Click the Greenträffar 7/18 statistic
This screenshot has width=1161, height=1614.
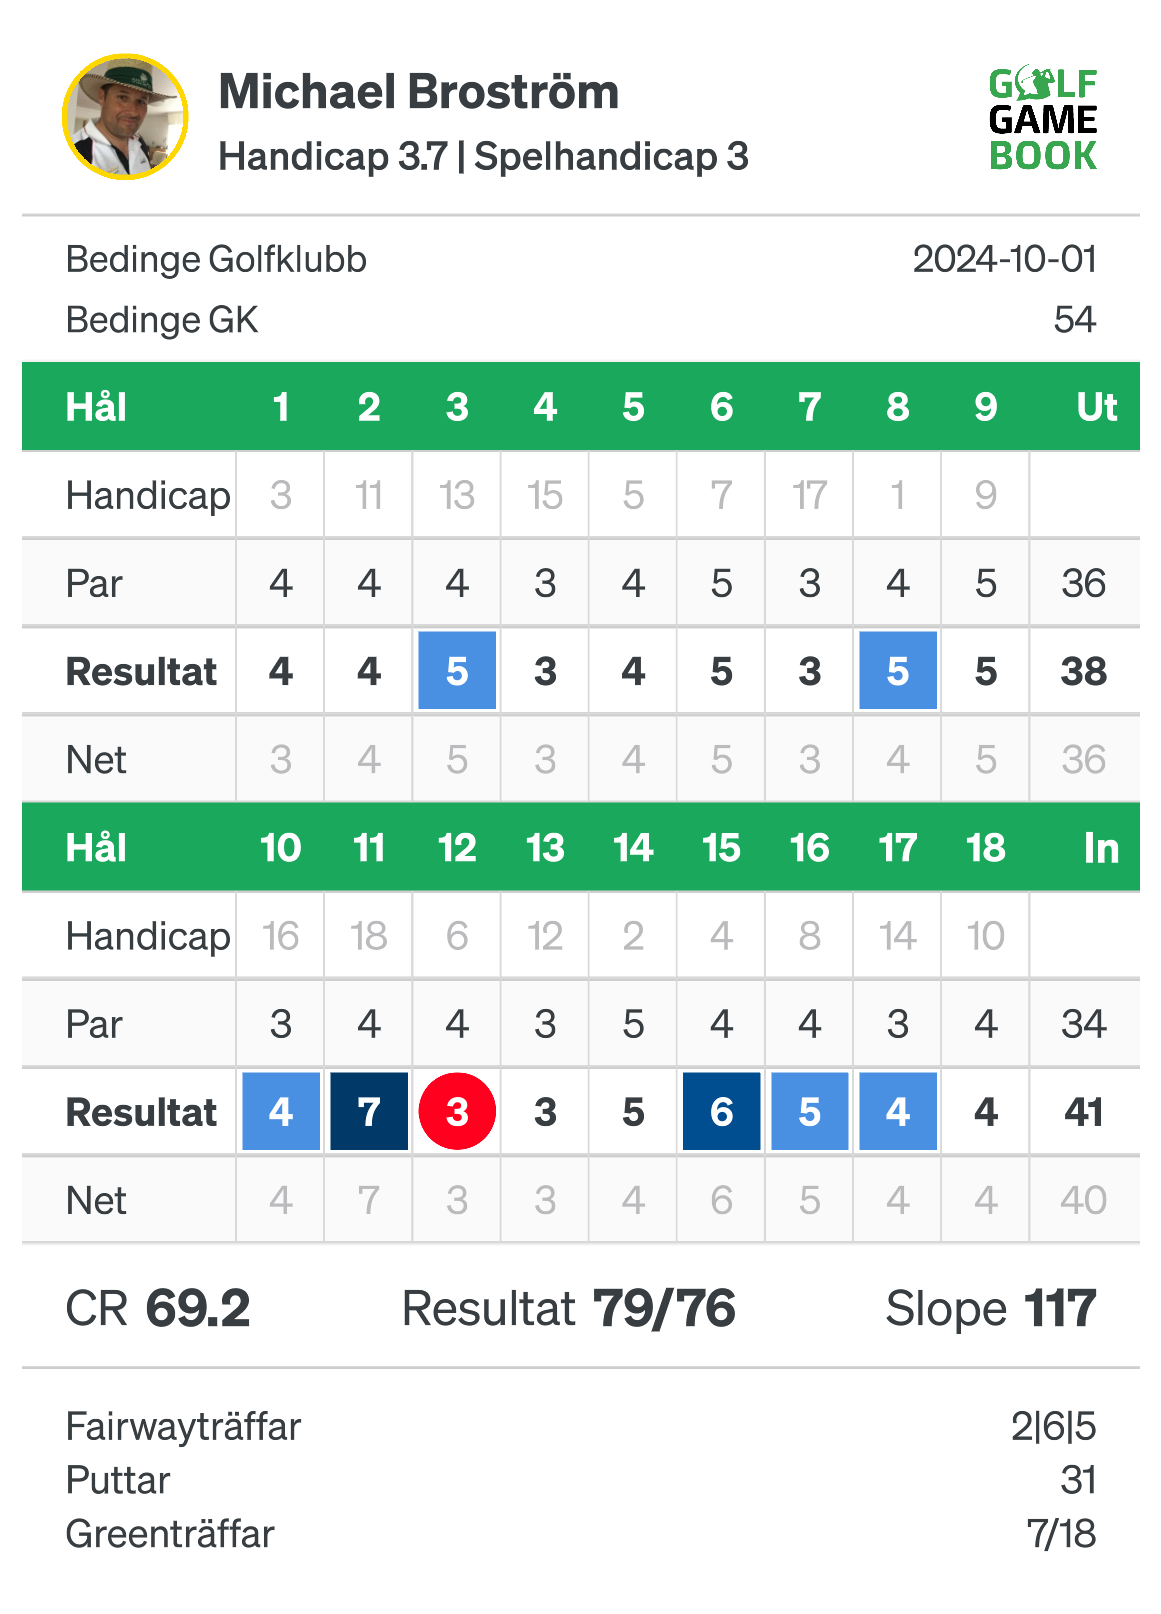click(x=581, y=1534)
